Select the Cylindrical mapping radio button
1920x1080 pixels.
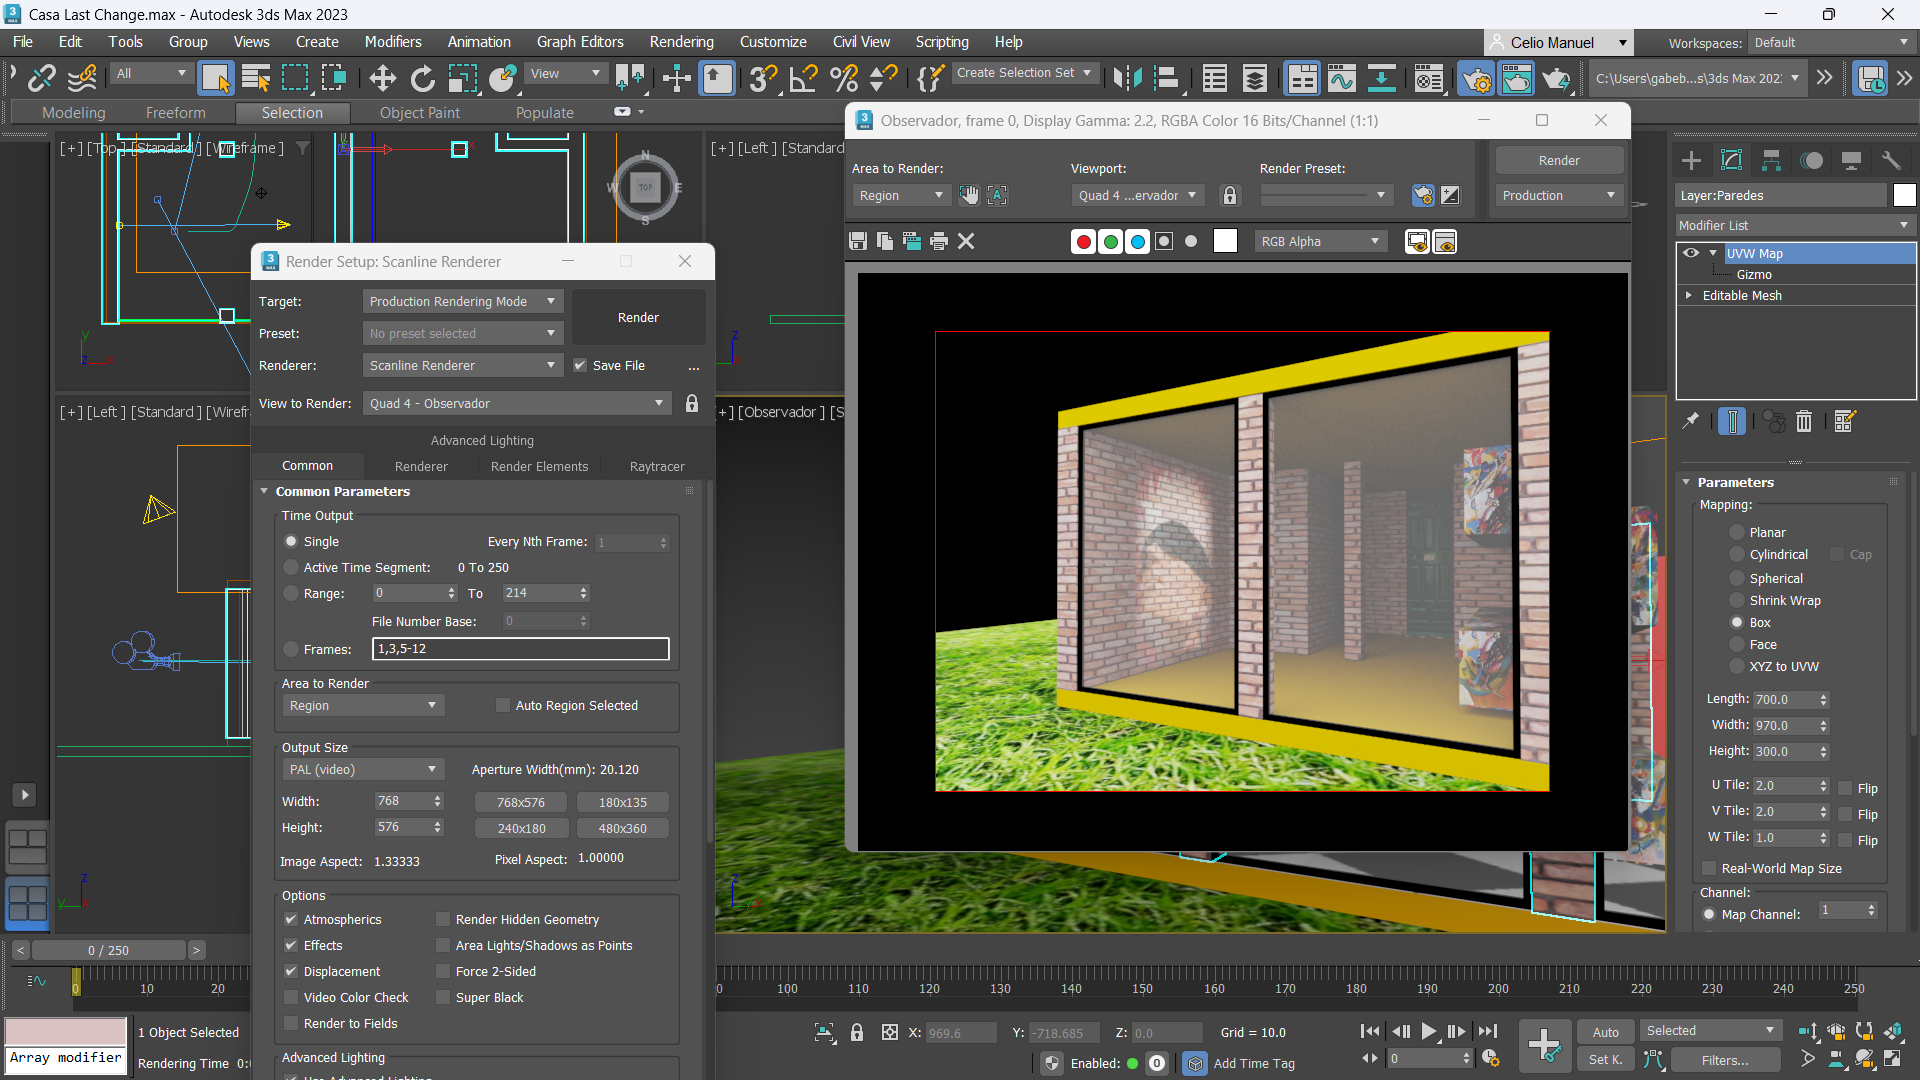[x=1737, y=555]
